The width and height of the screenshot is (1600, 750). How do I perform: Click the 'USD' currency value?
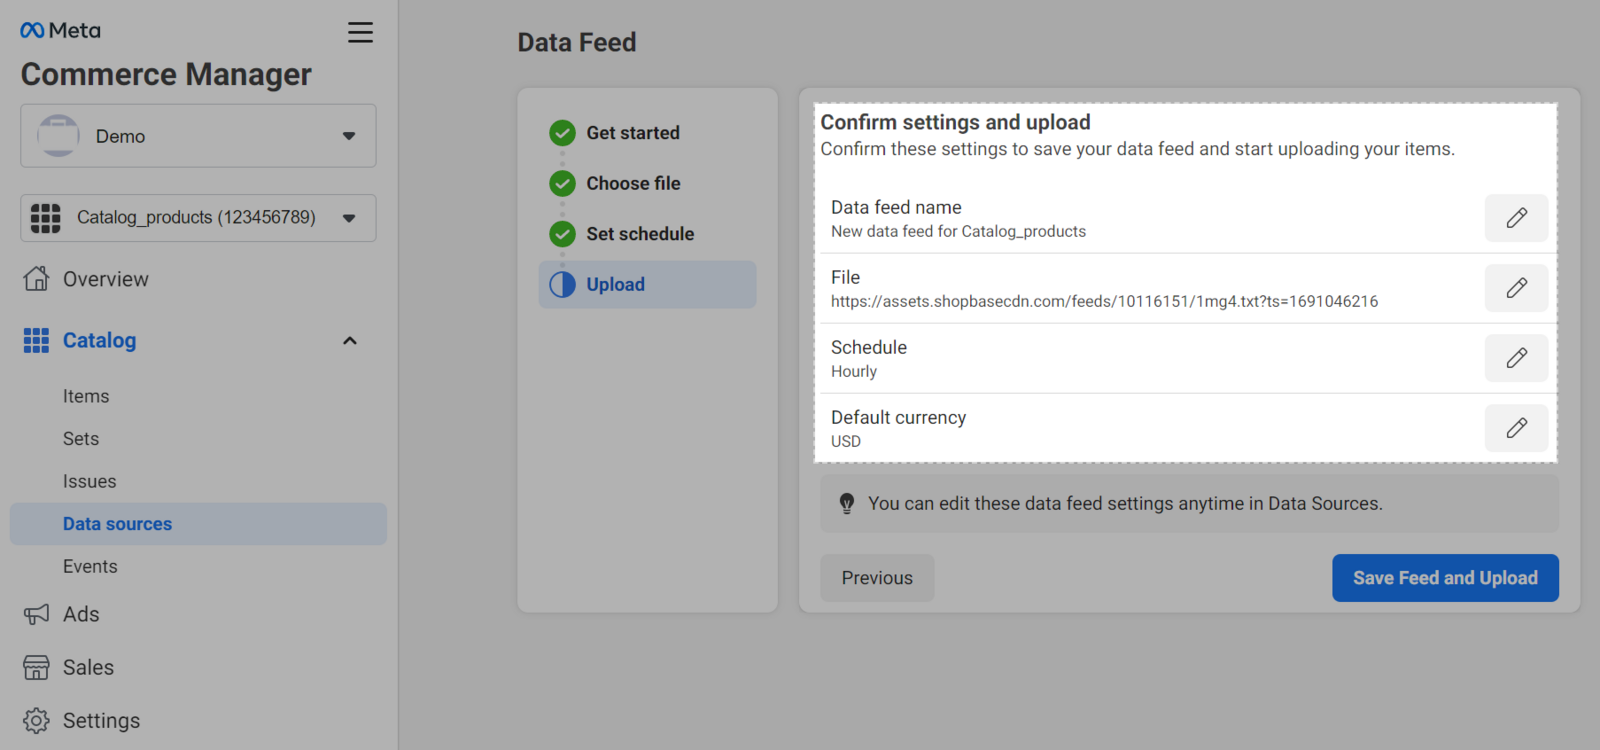point(846,441)
